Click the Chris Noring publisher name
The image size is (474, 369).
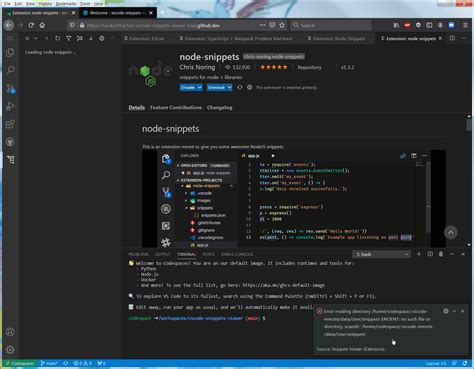coord(197,67)
